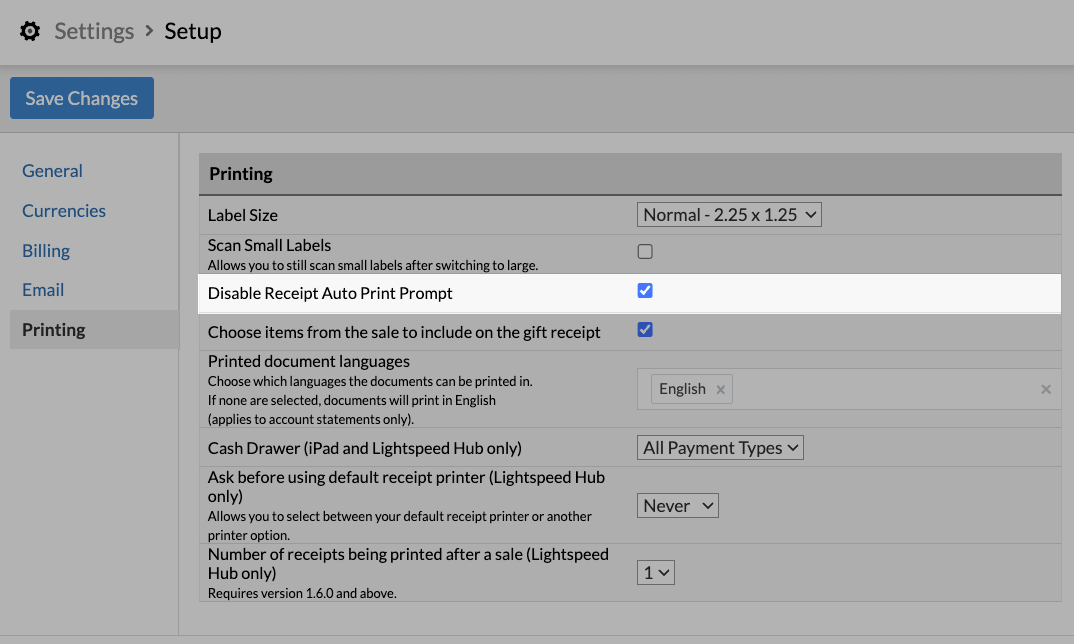Viewport: 1074px width, 644px height.
Task: Enable the Scan Small Labels checkbox
Action: [x=645, y=251]
